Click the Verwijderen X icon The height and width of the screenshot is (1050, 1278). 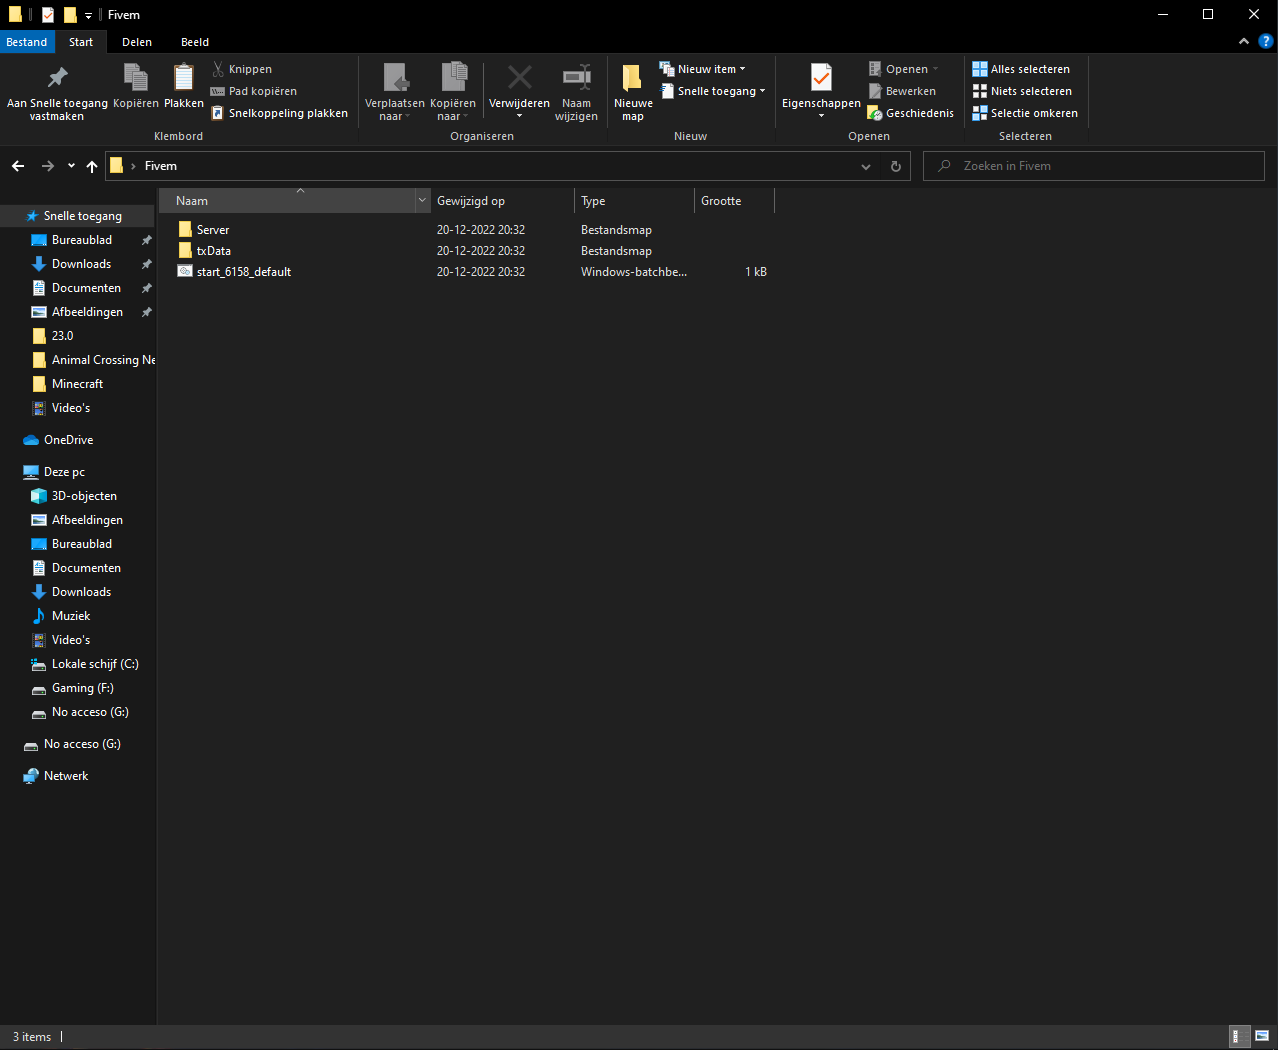click(x=520, y=78)
